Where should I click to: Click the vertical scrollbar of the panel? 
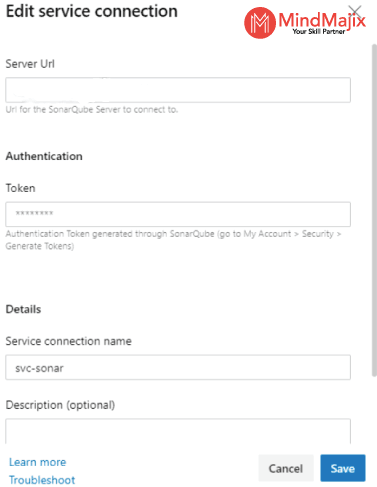click(374, 210)
